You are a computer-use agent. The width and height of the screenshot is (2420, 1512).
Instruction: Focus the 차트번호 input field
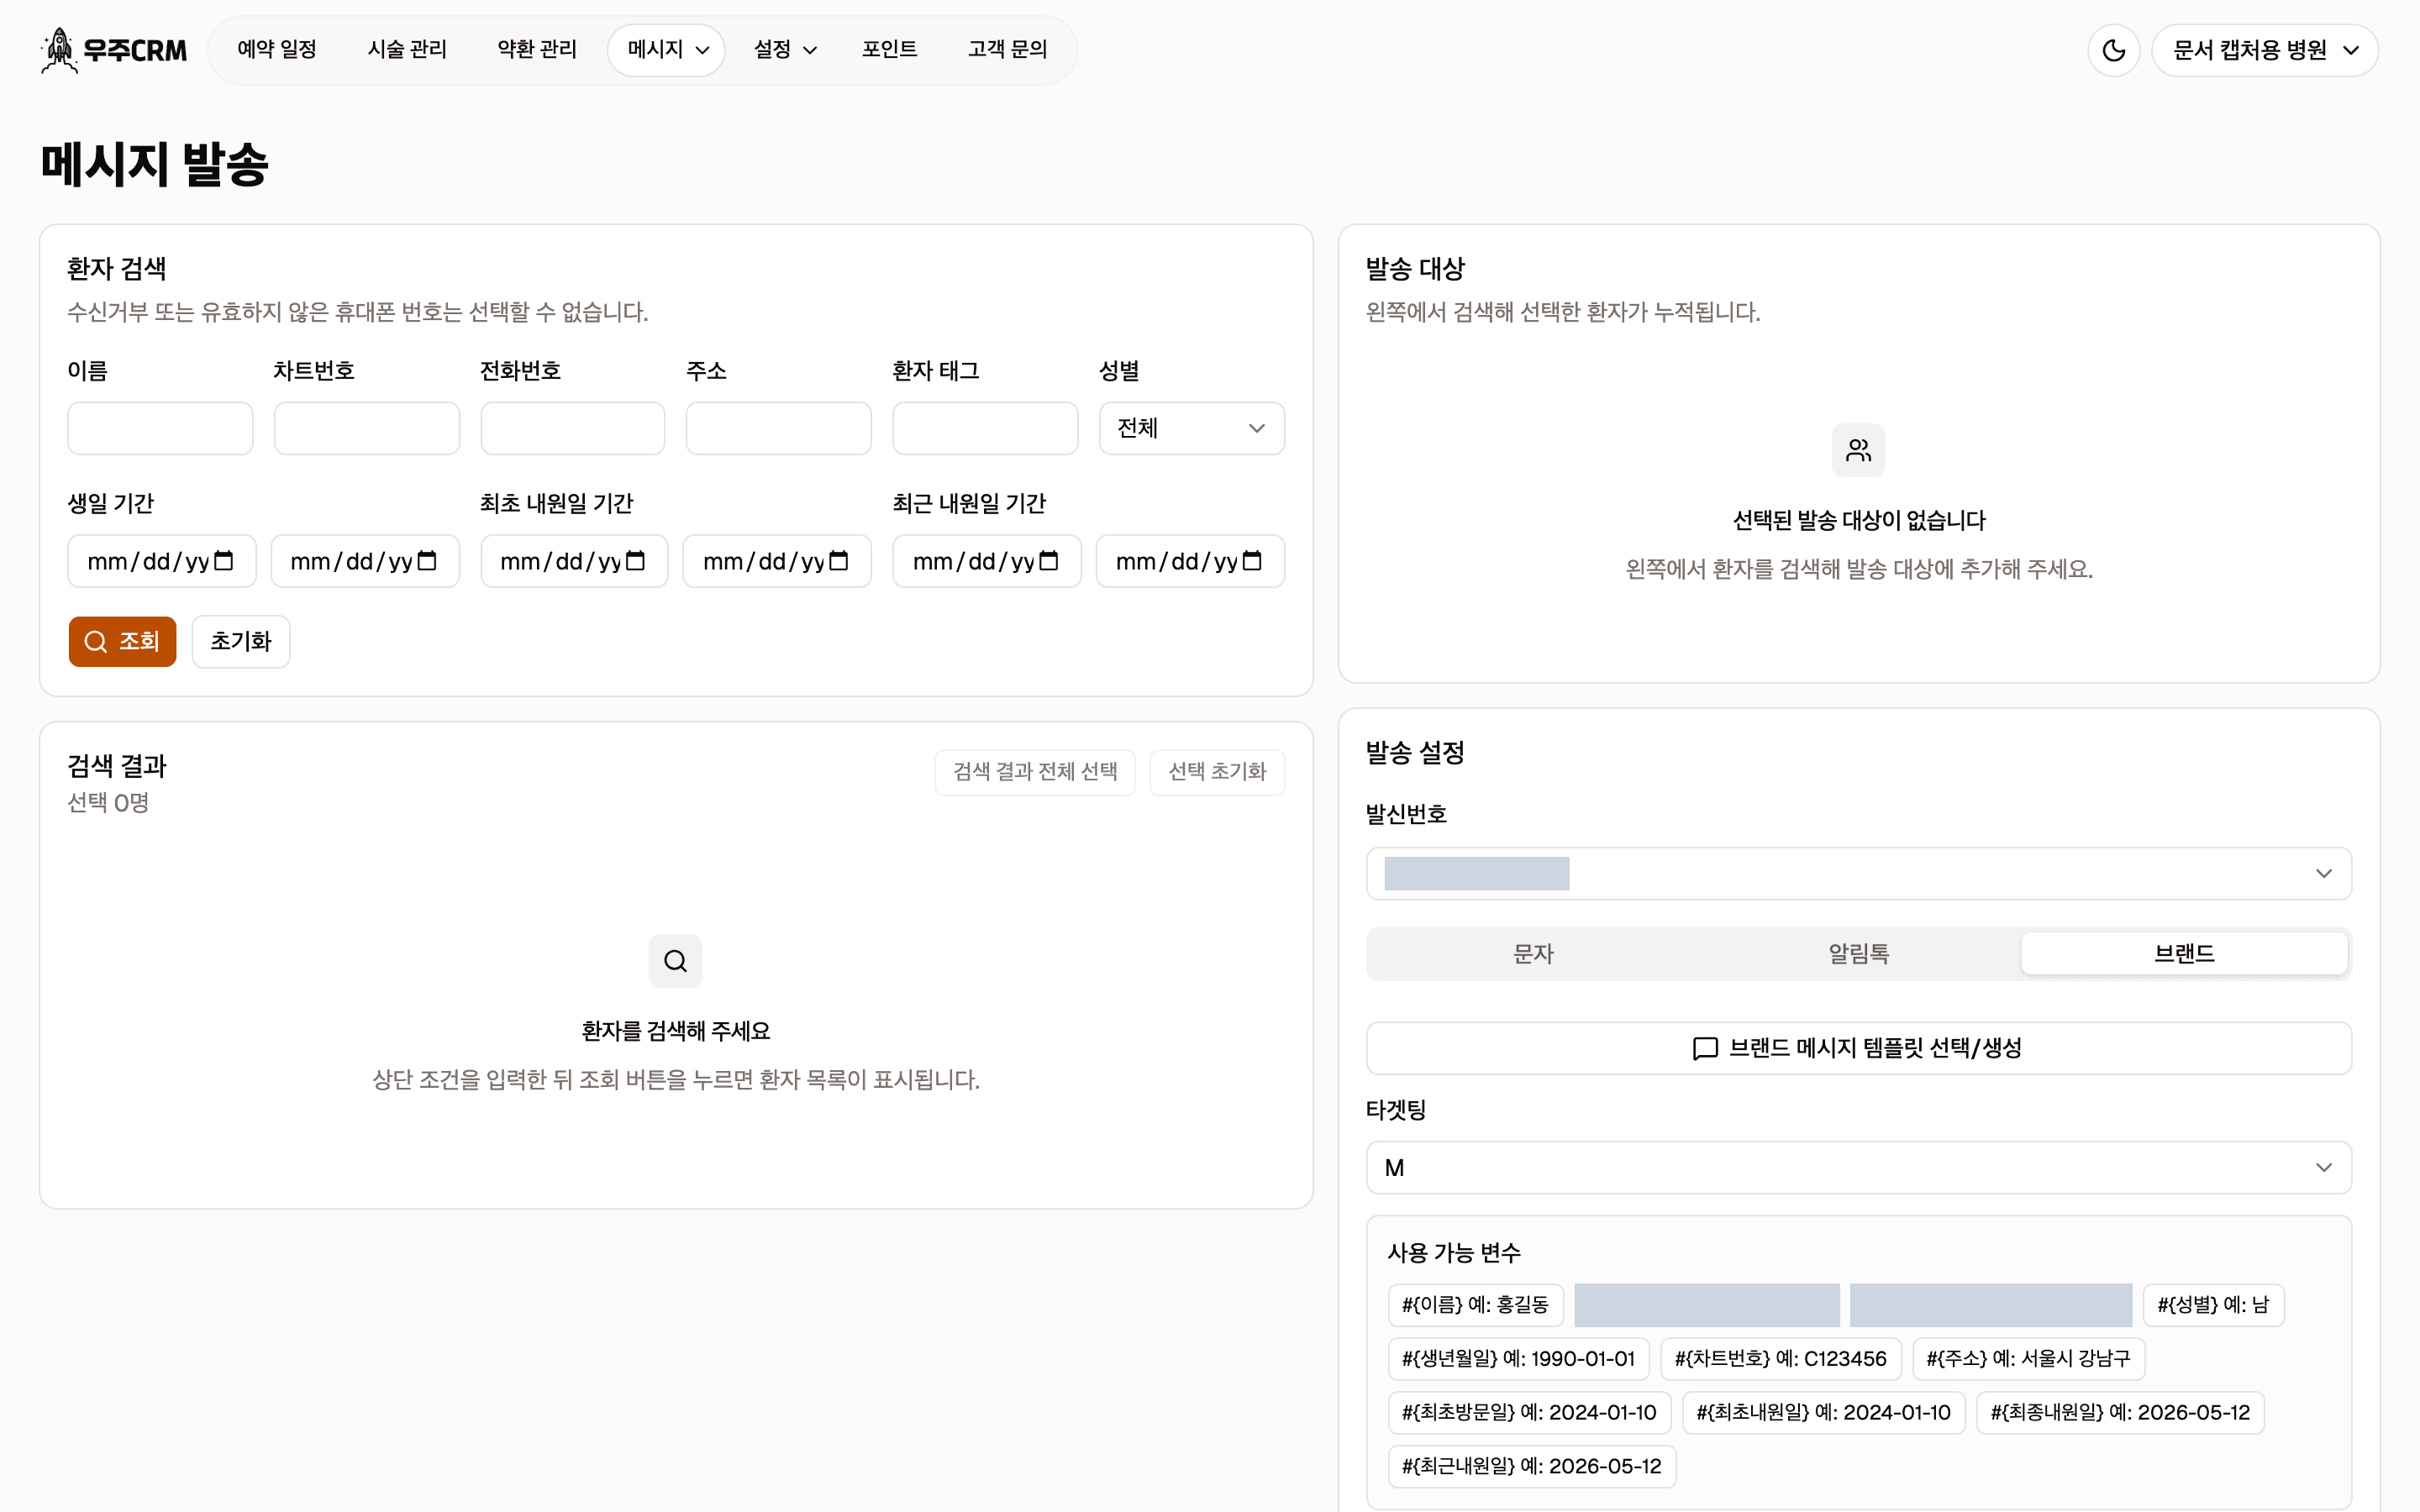(367, 428)
